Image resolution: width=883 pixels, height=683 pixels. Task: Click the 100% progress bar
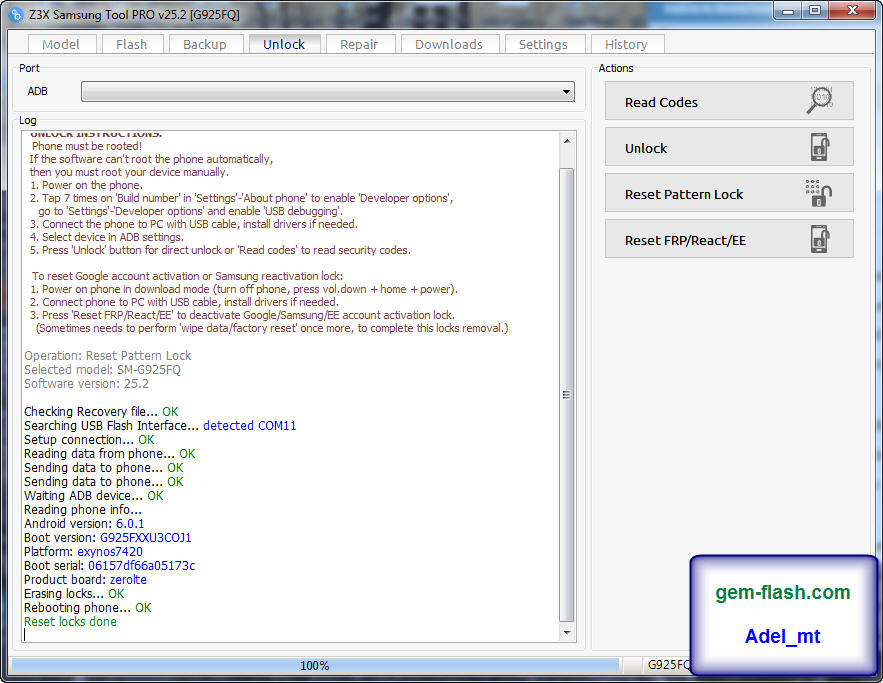315,666
